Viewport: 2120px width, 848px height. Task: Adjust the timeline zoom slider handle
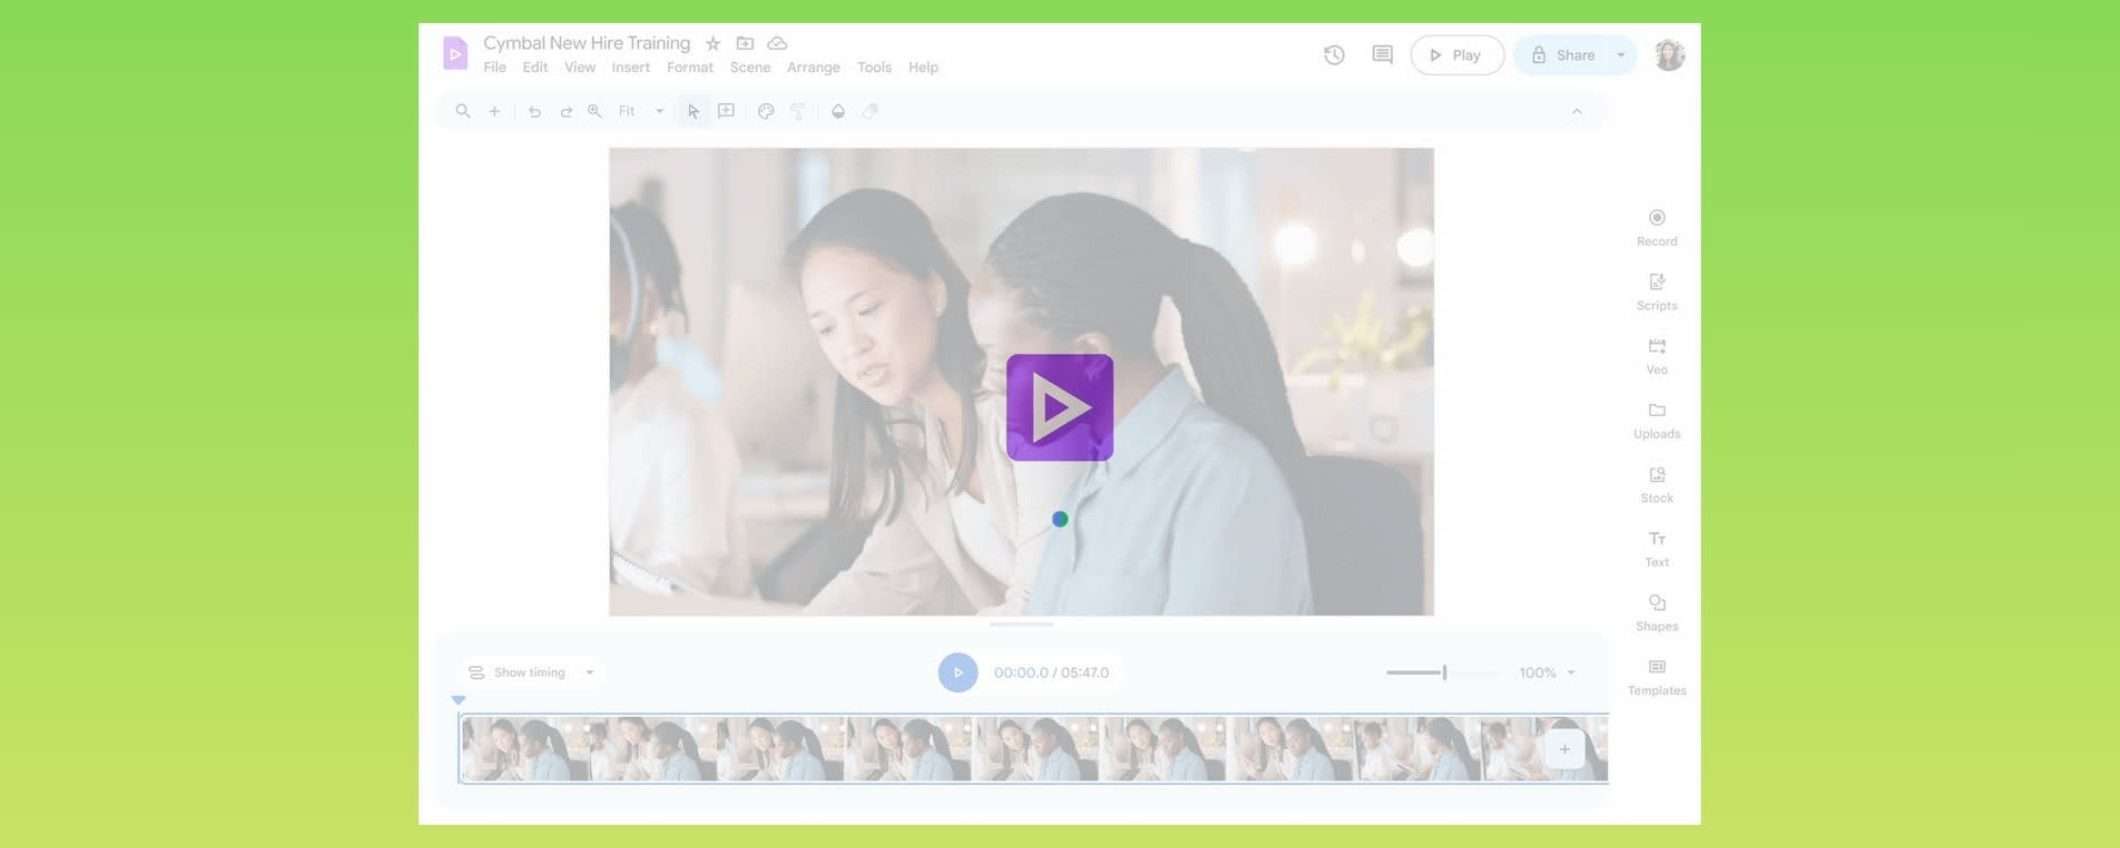pos(1444,672)
